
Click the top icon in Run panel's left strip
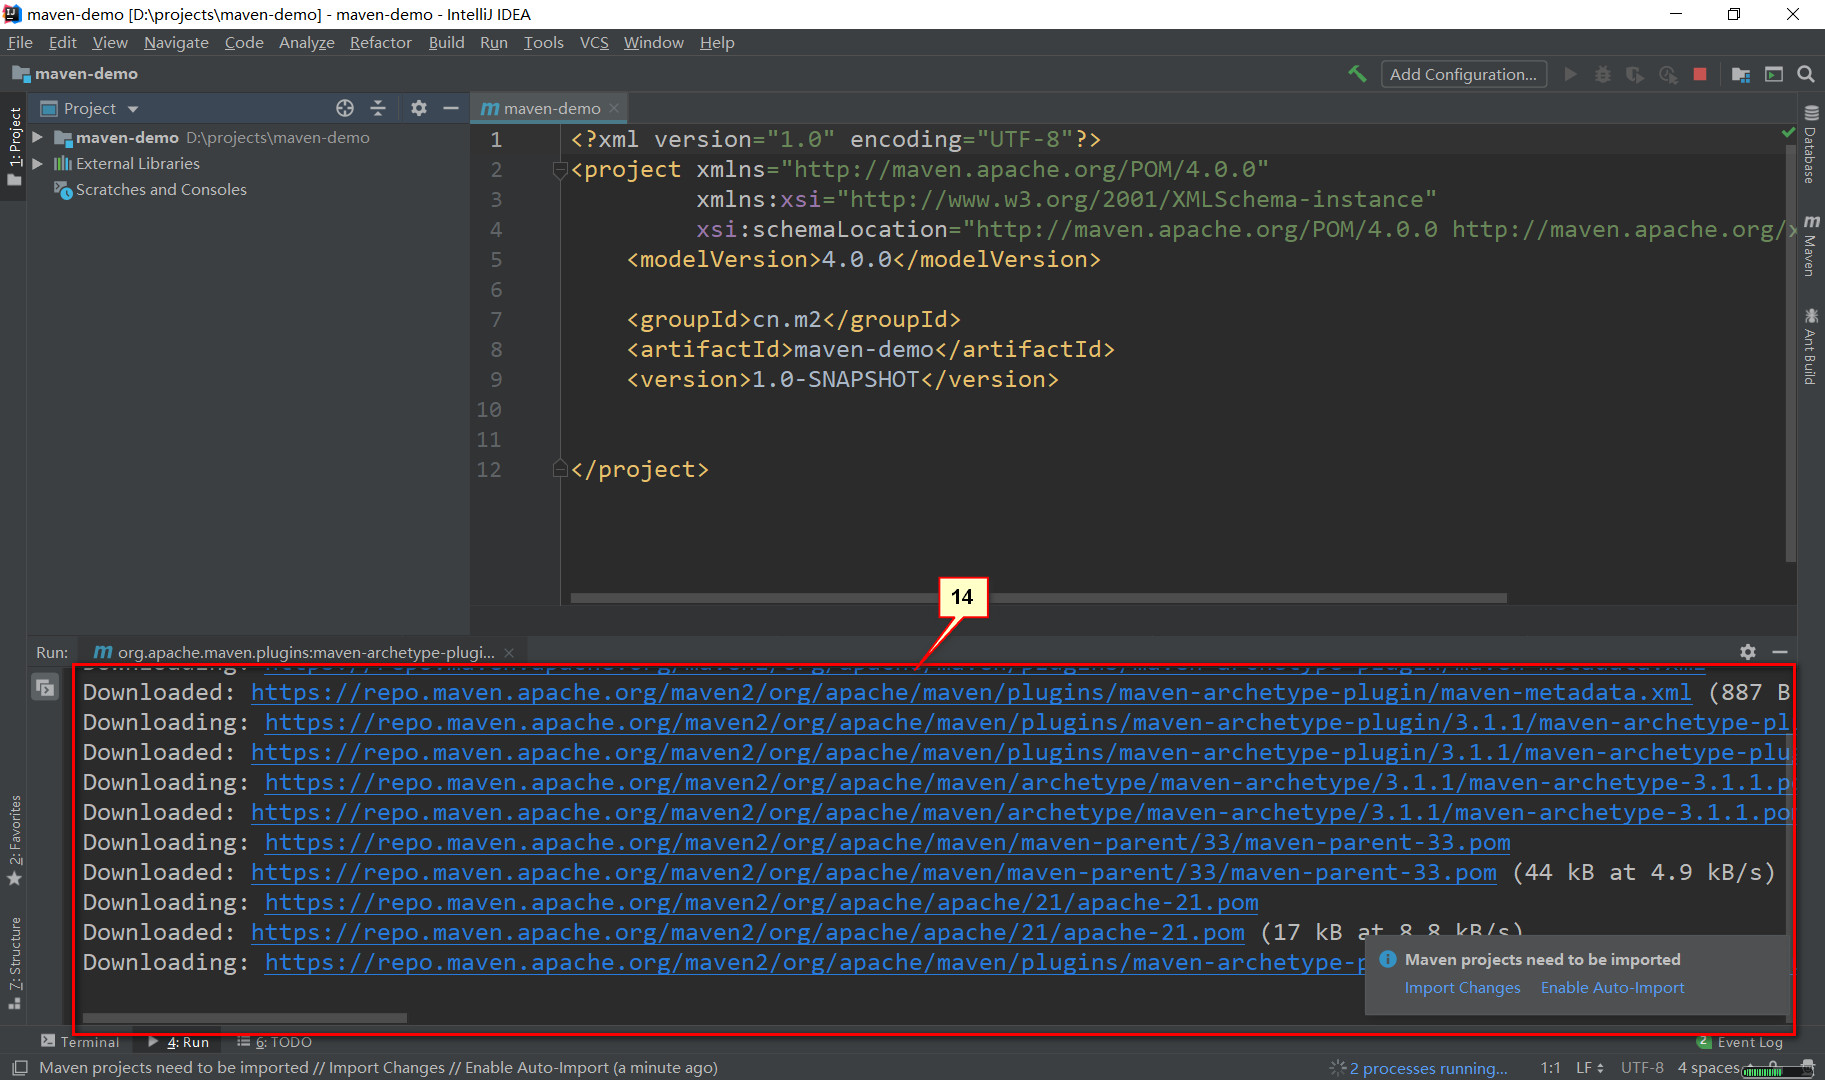point(45,687)
